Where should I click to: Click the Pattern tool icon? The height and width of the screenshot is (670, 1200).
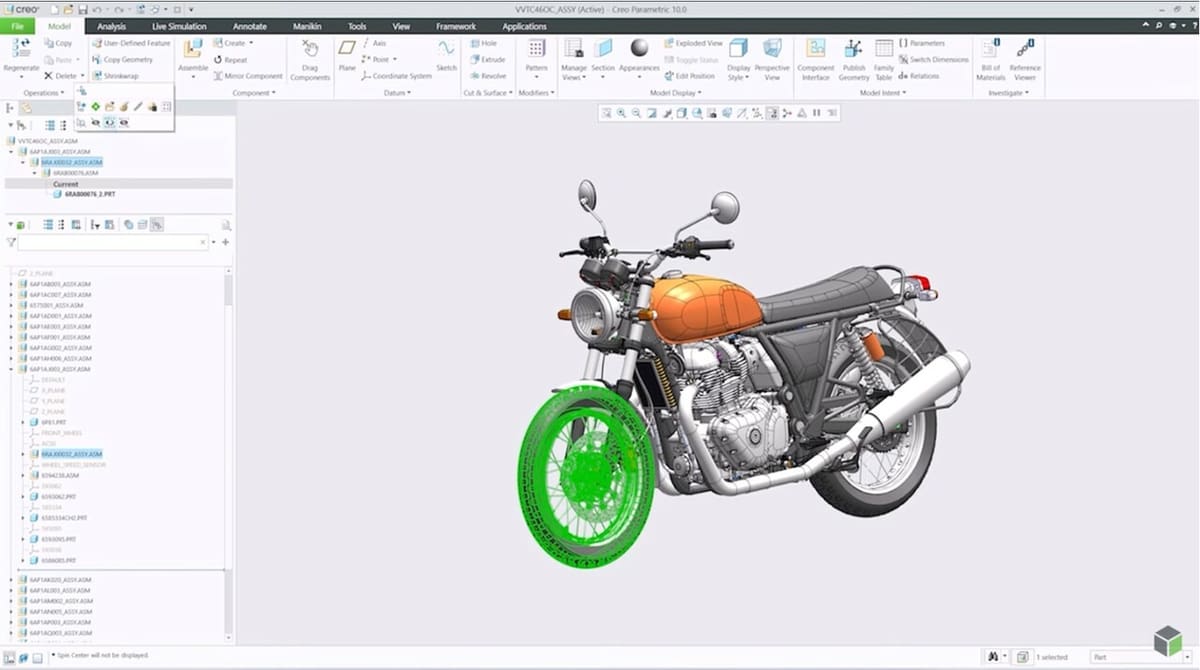537,49
